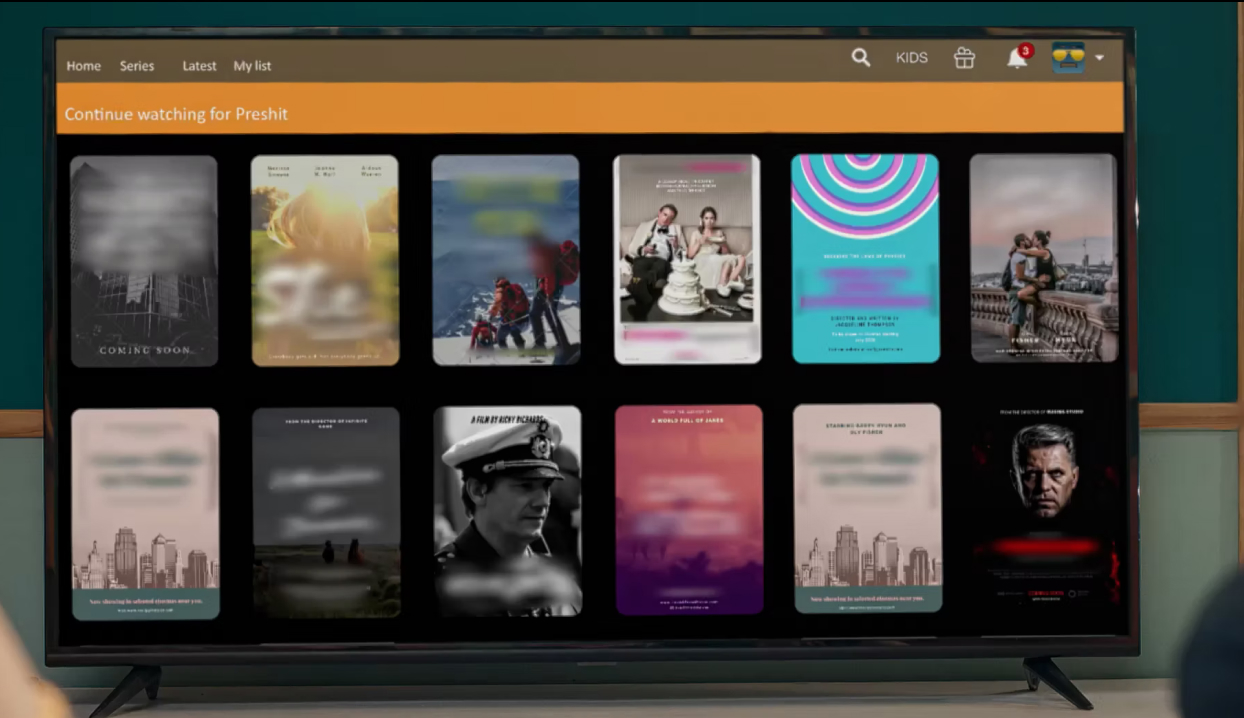Open notifications bell with badge
The height and width of the screenshot is (718, 1244).
(x=1017, y=58)
